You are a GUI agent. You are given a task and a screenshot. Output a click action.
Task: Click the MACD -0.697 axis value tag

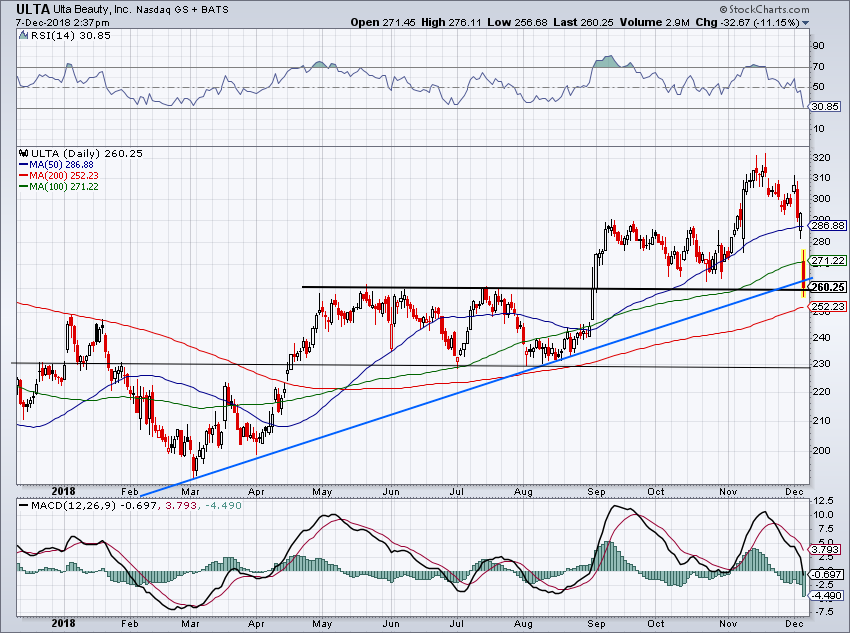coord(826,574)
